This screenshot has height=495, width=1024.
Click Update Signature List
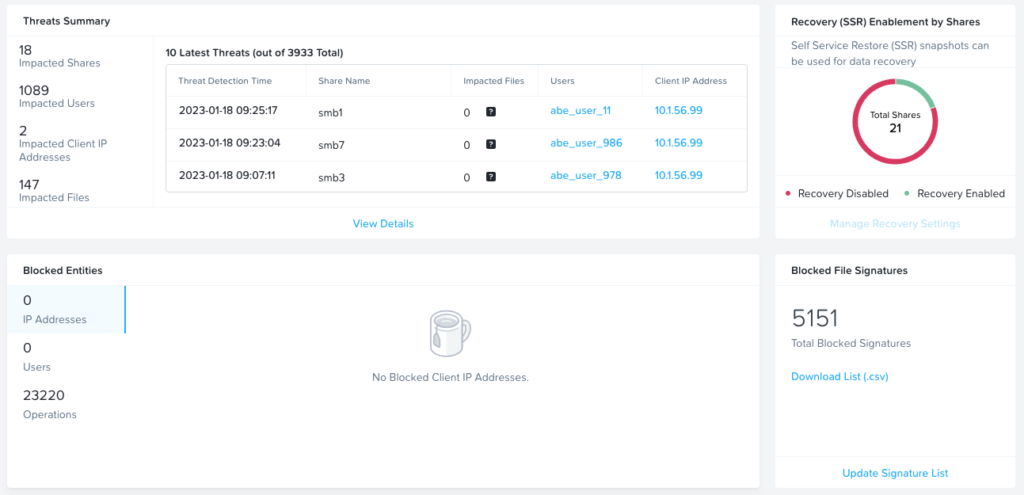pos(895,473)
